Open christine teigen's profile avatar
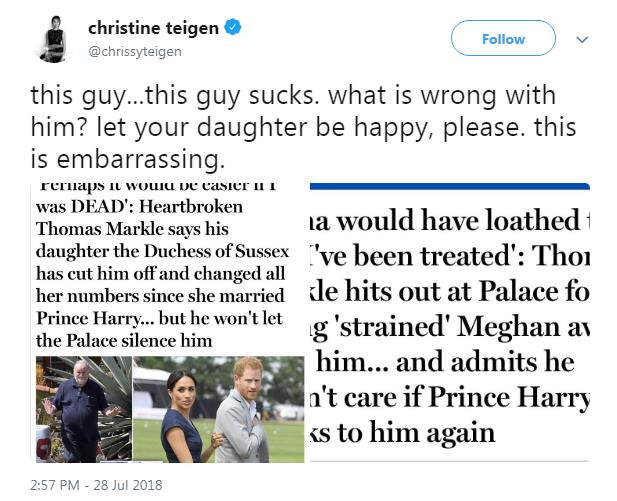The width and height of the screenshot is (617, 501). pyautogui.click(x=52, y=39)
